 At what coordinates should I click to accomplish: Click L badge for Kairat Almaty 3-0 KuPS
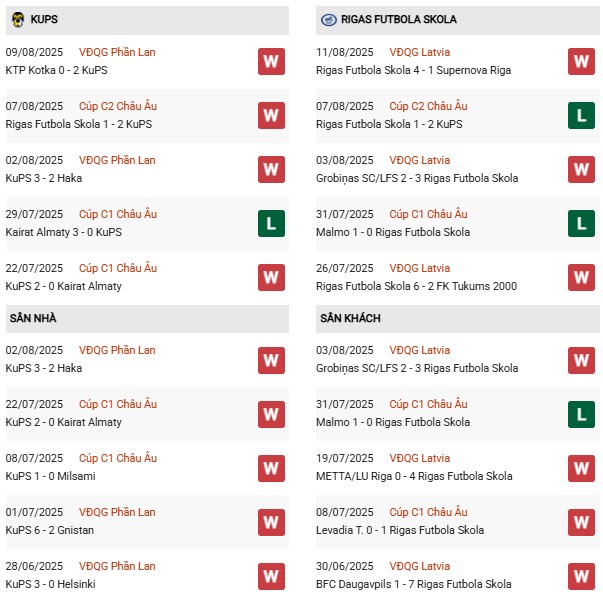tap(271, 224)
